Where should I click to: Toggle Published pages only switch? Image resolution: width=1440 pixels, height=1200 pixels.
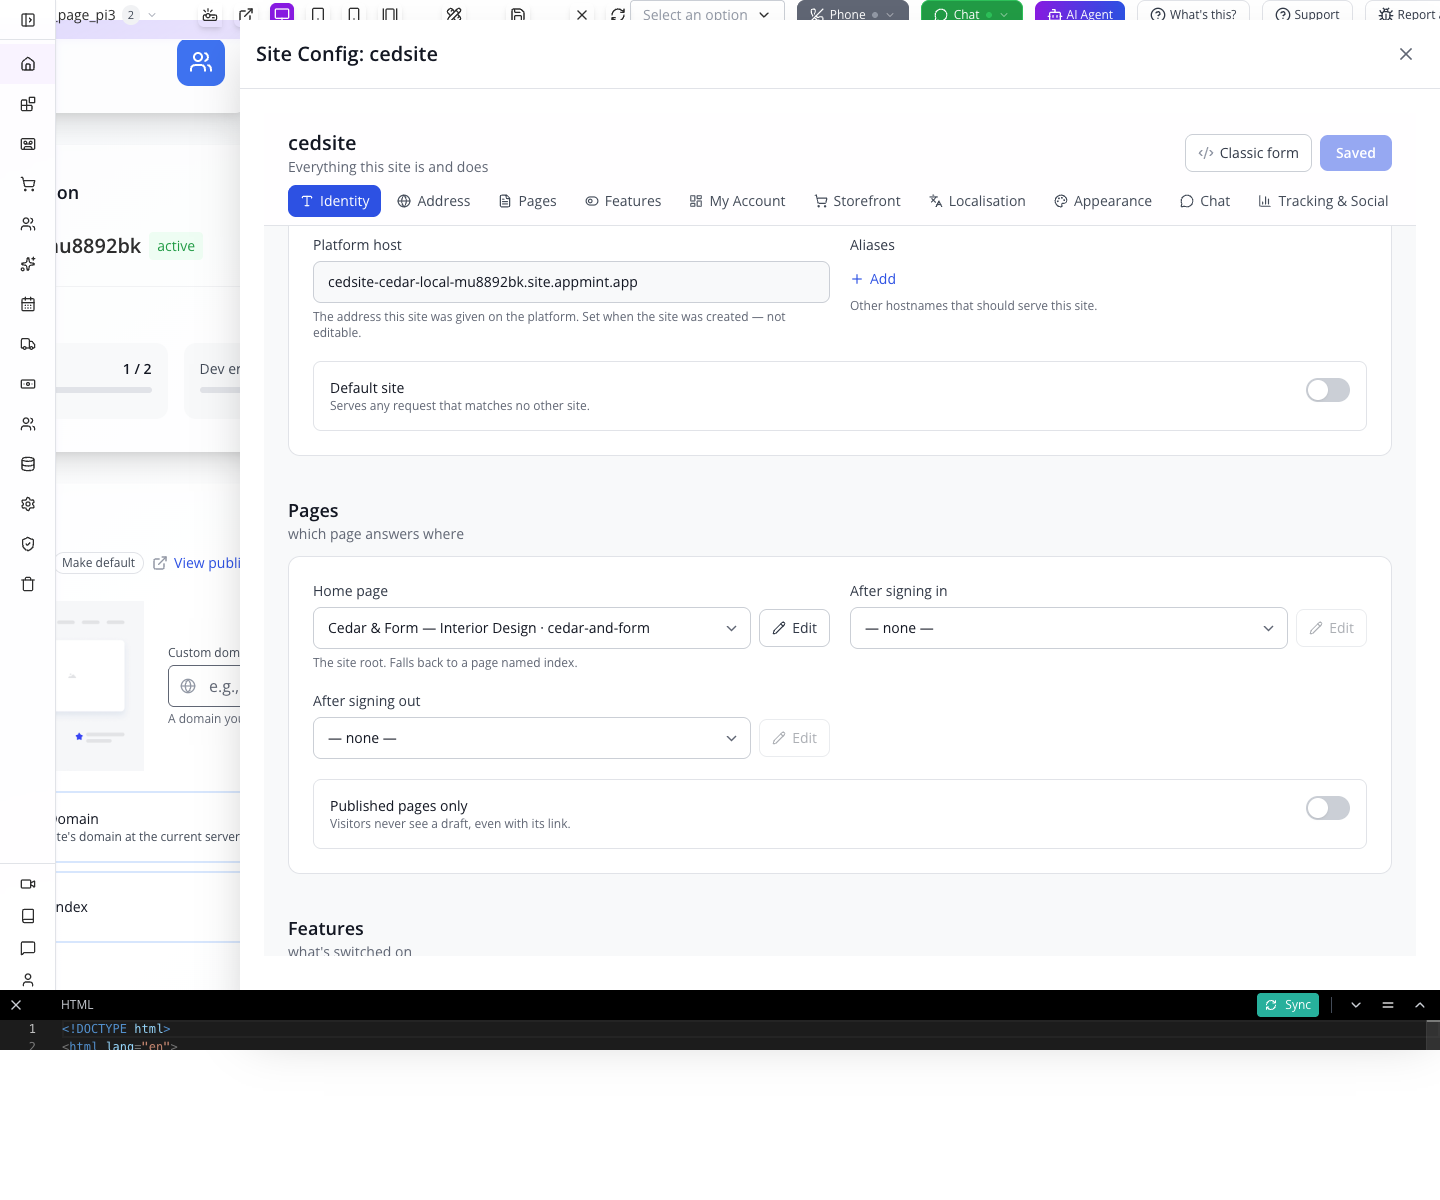pos(1328,808)
